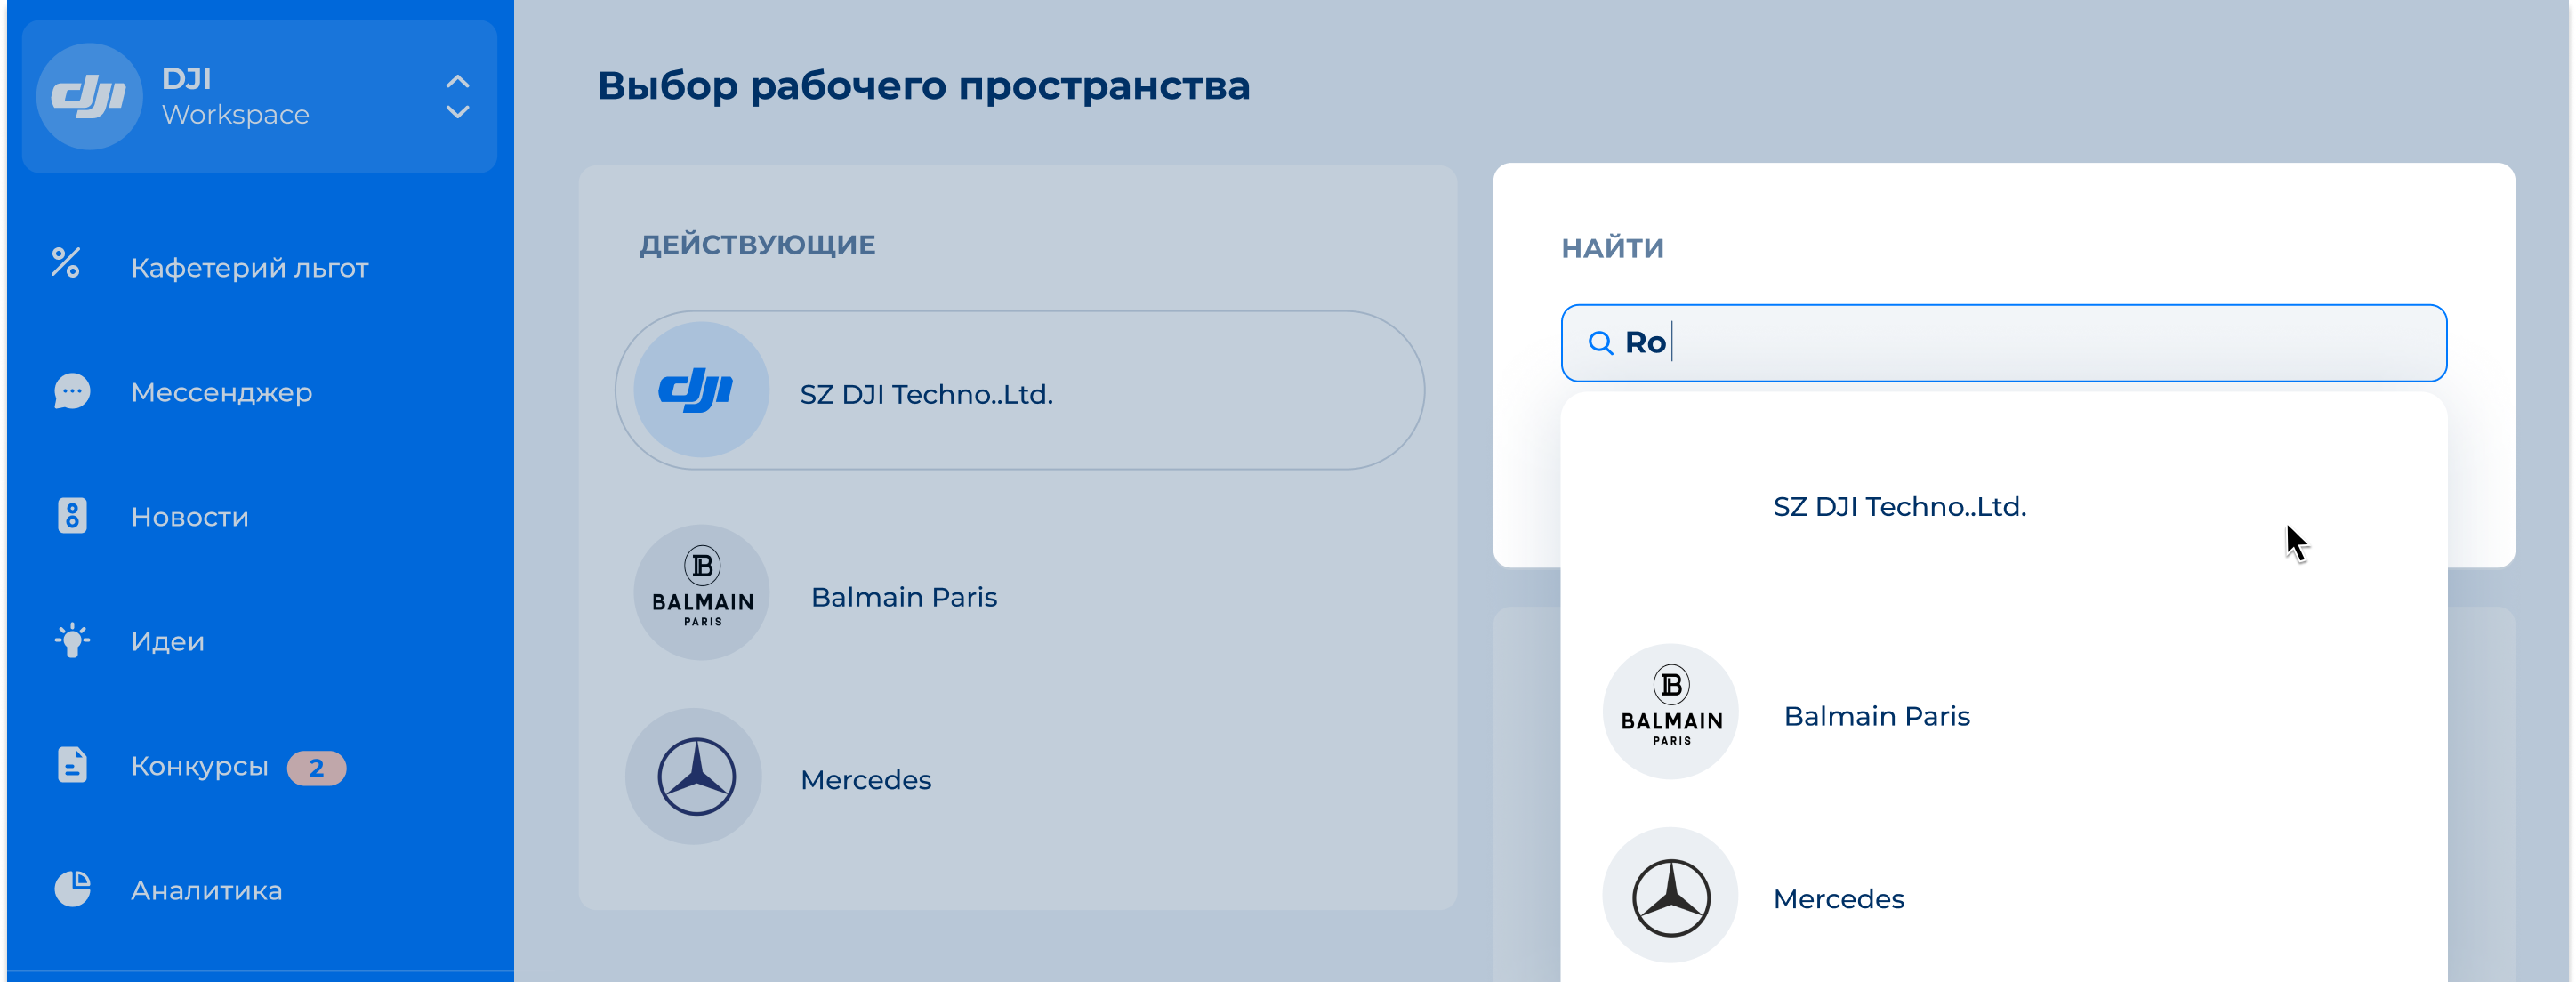The width and height of the screenshot is (2576, 982).
Task: Open Мессенджер from the sidebar menu
Action: tap(221, 393)
